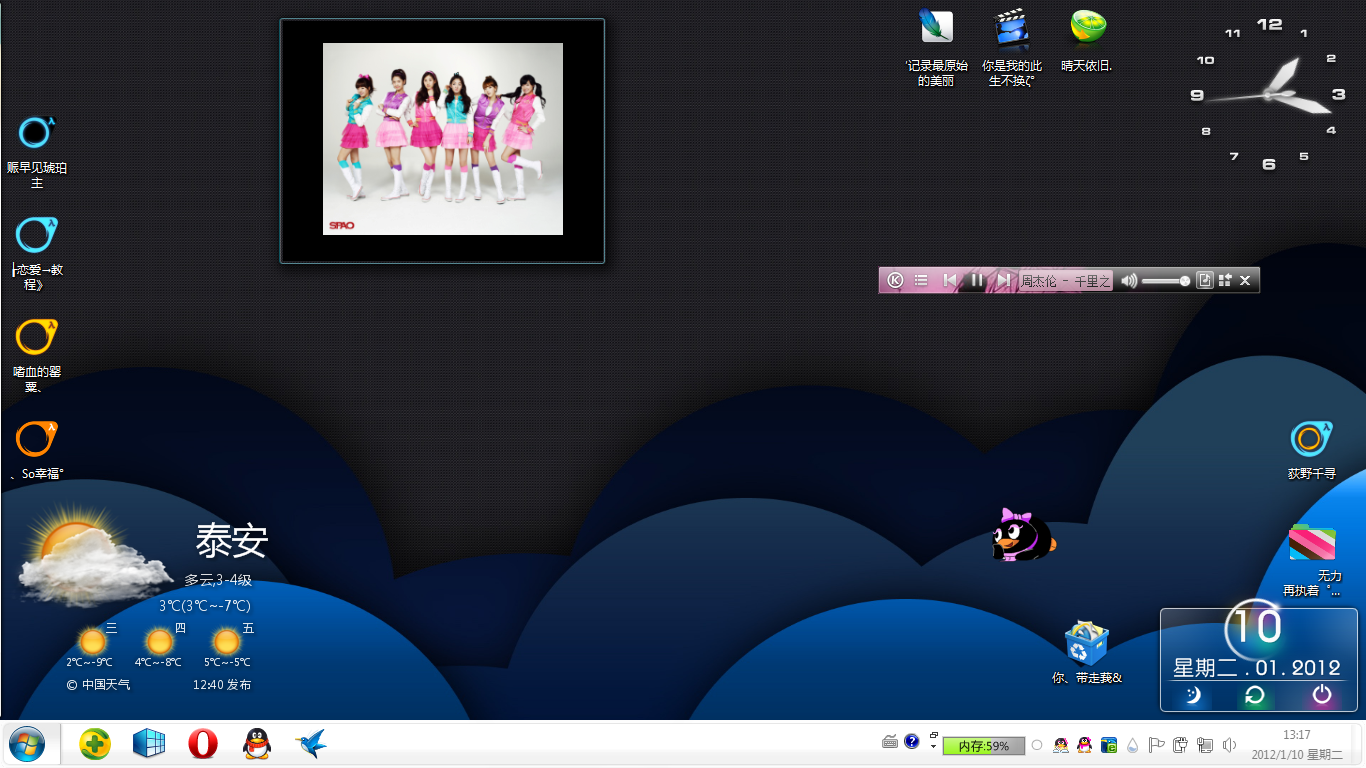
Task: Launch the blue cube app from taskbar
Action: click(149, 744)
